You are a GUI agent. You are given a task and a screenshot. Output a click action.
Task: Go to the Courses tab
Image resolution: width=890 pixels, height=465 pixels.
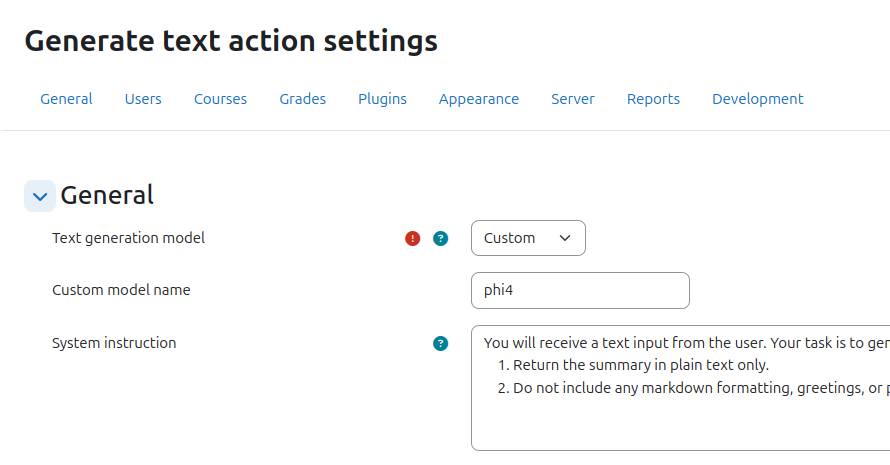(x=220, y=99)
